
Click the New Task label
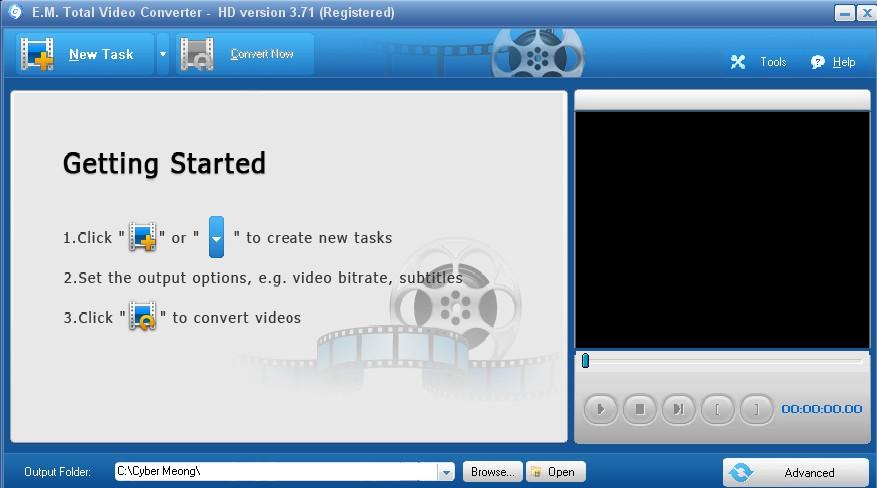point(101,54)
